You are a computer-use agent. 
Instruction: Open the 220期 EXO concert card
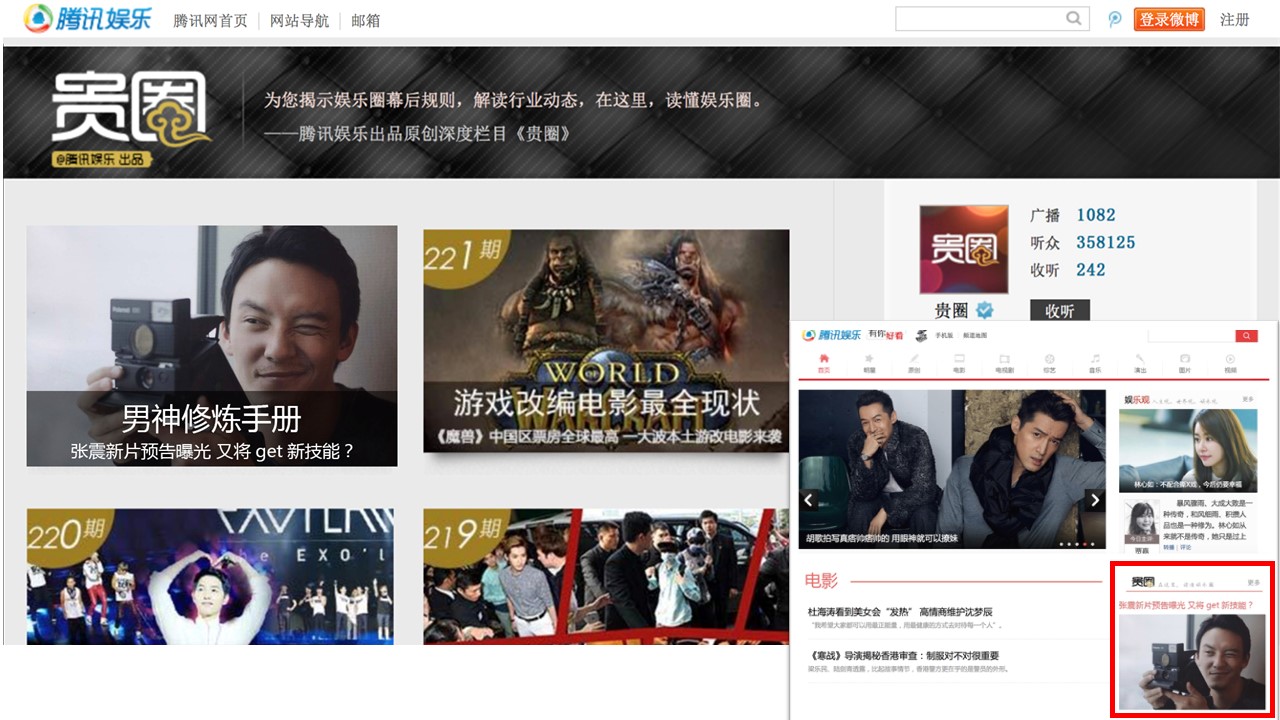210,577
